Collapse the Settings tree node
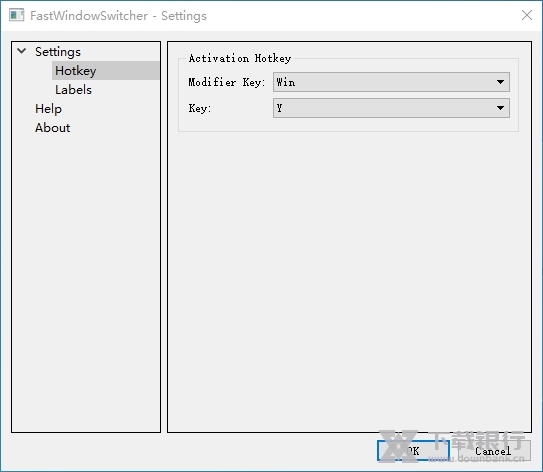The image size is (543, 472). click(x=21, y=51)
